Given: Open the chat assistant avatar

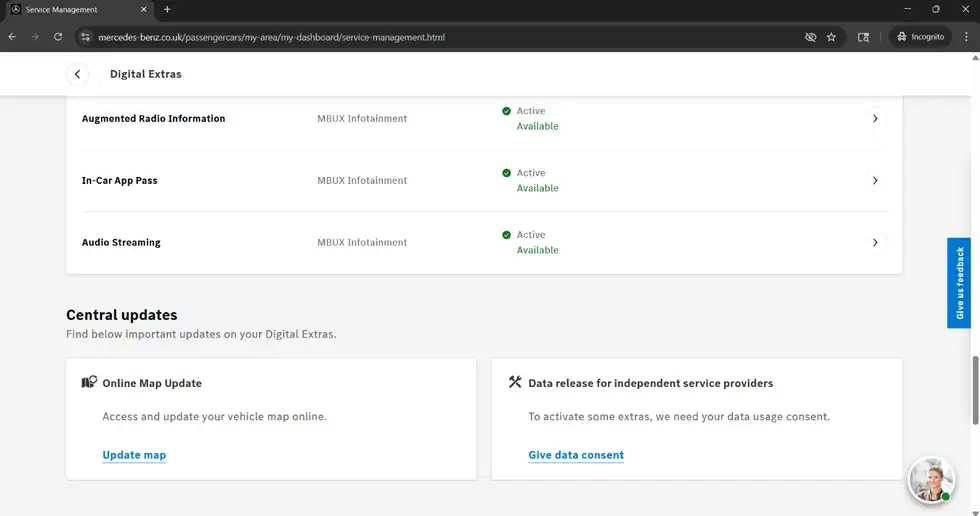Looking at the screenshot, I should (931, 480).
